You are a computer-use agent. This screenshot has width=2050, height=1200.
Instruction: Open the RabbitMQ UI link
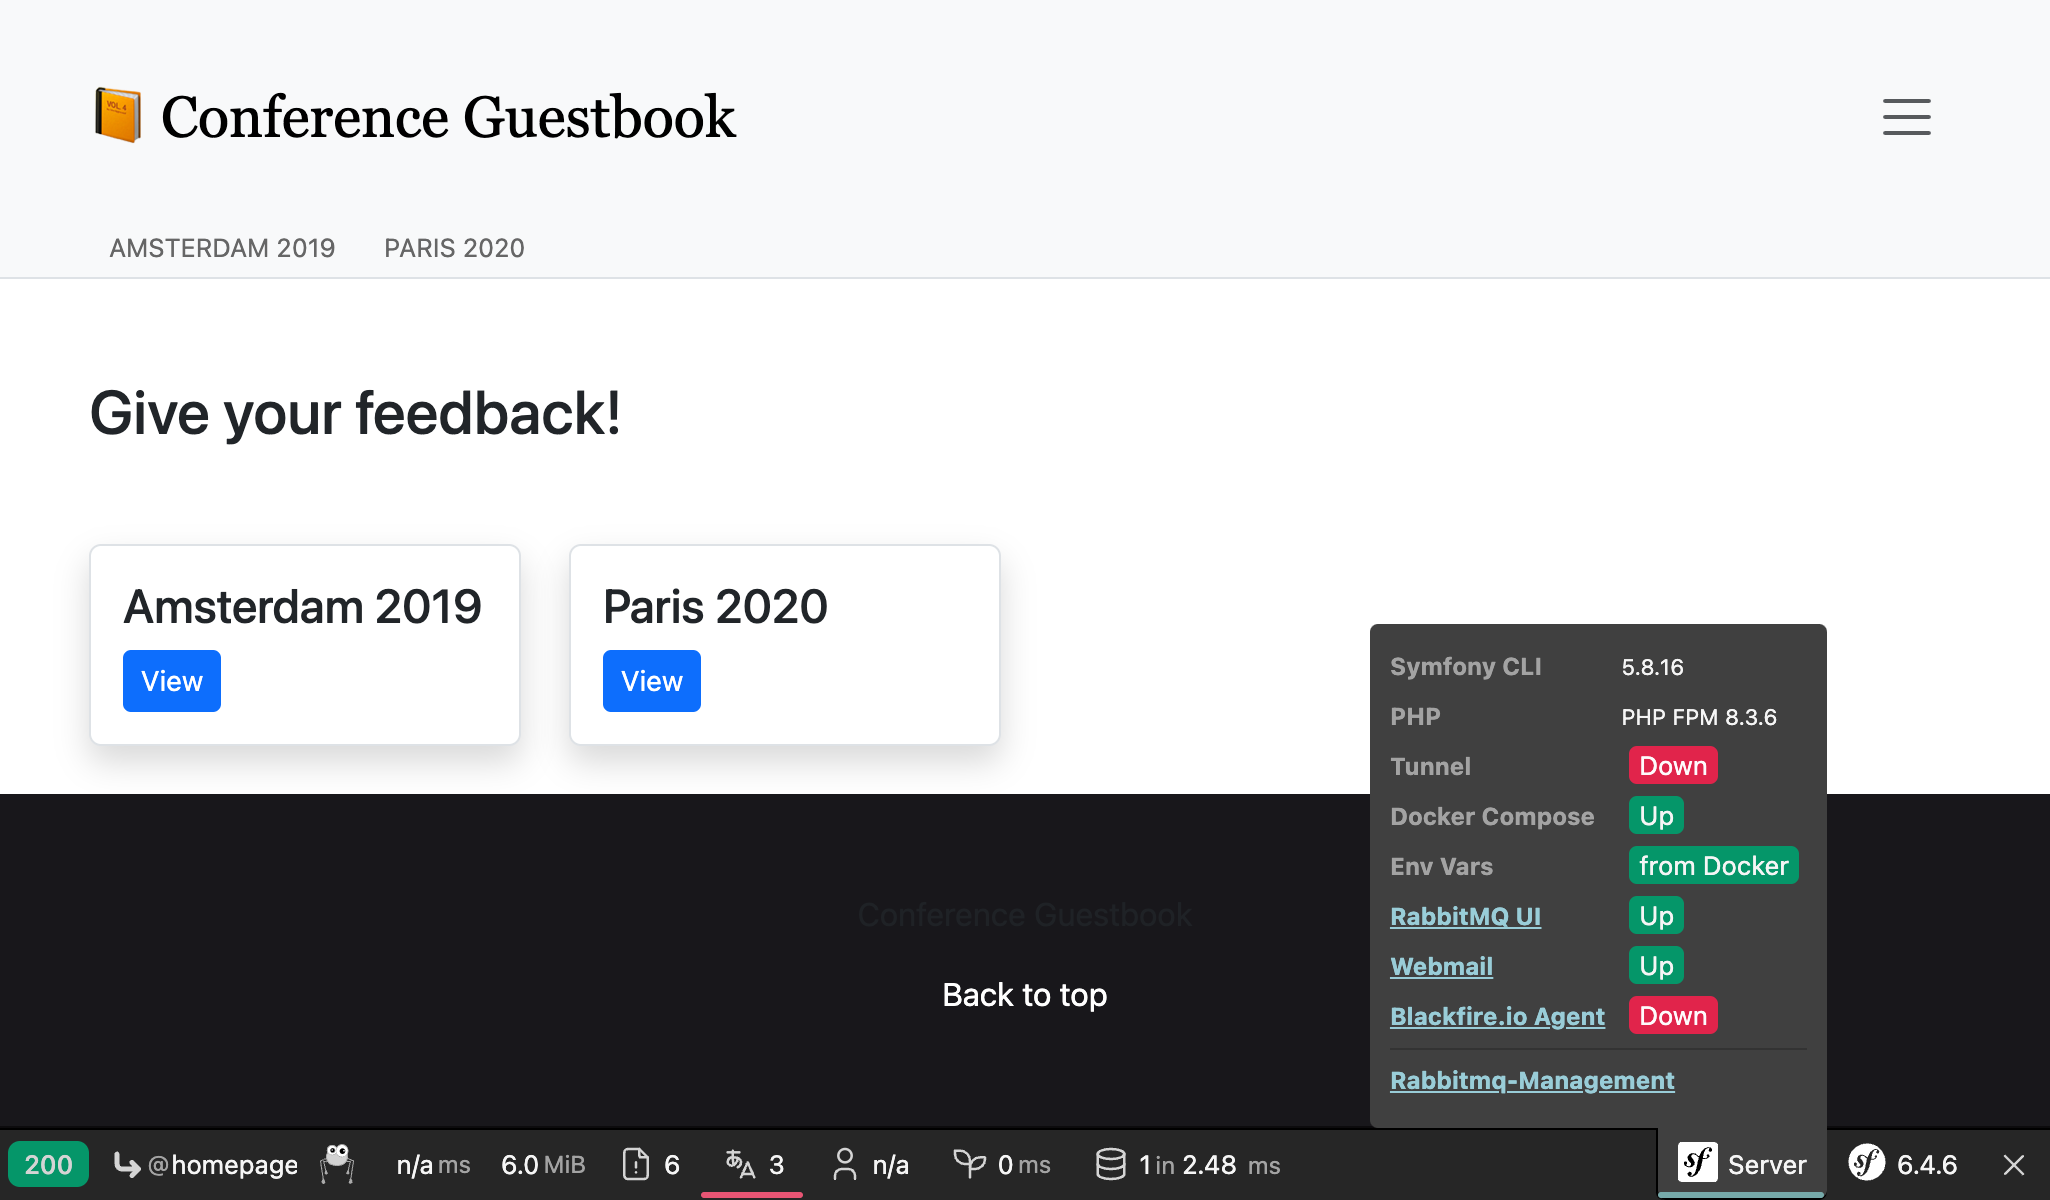[x=1465, y=916]
